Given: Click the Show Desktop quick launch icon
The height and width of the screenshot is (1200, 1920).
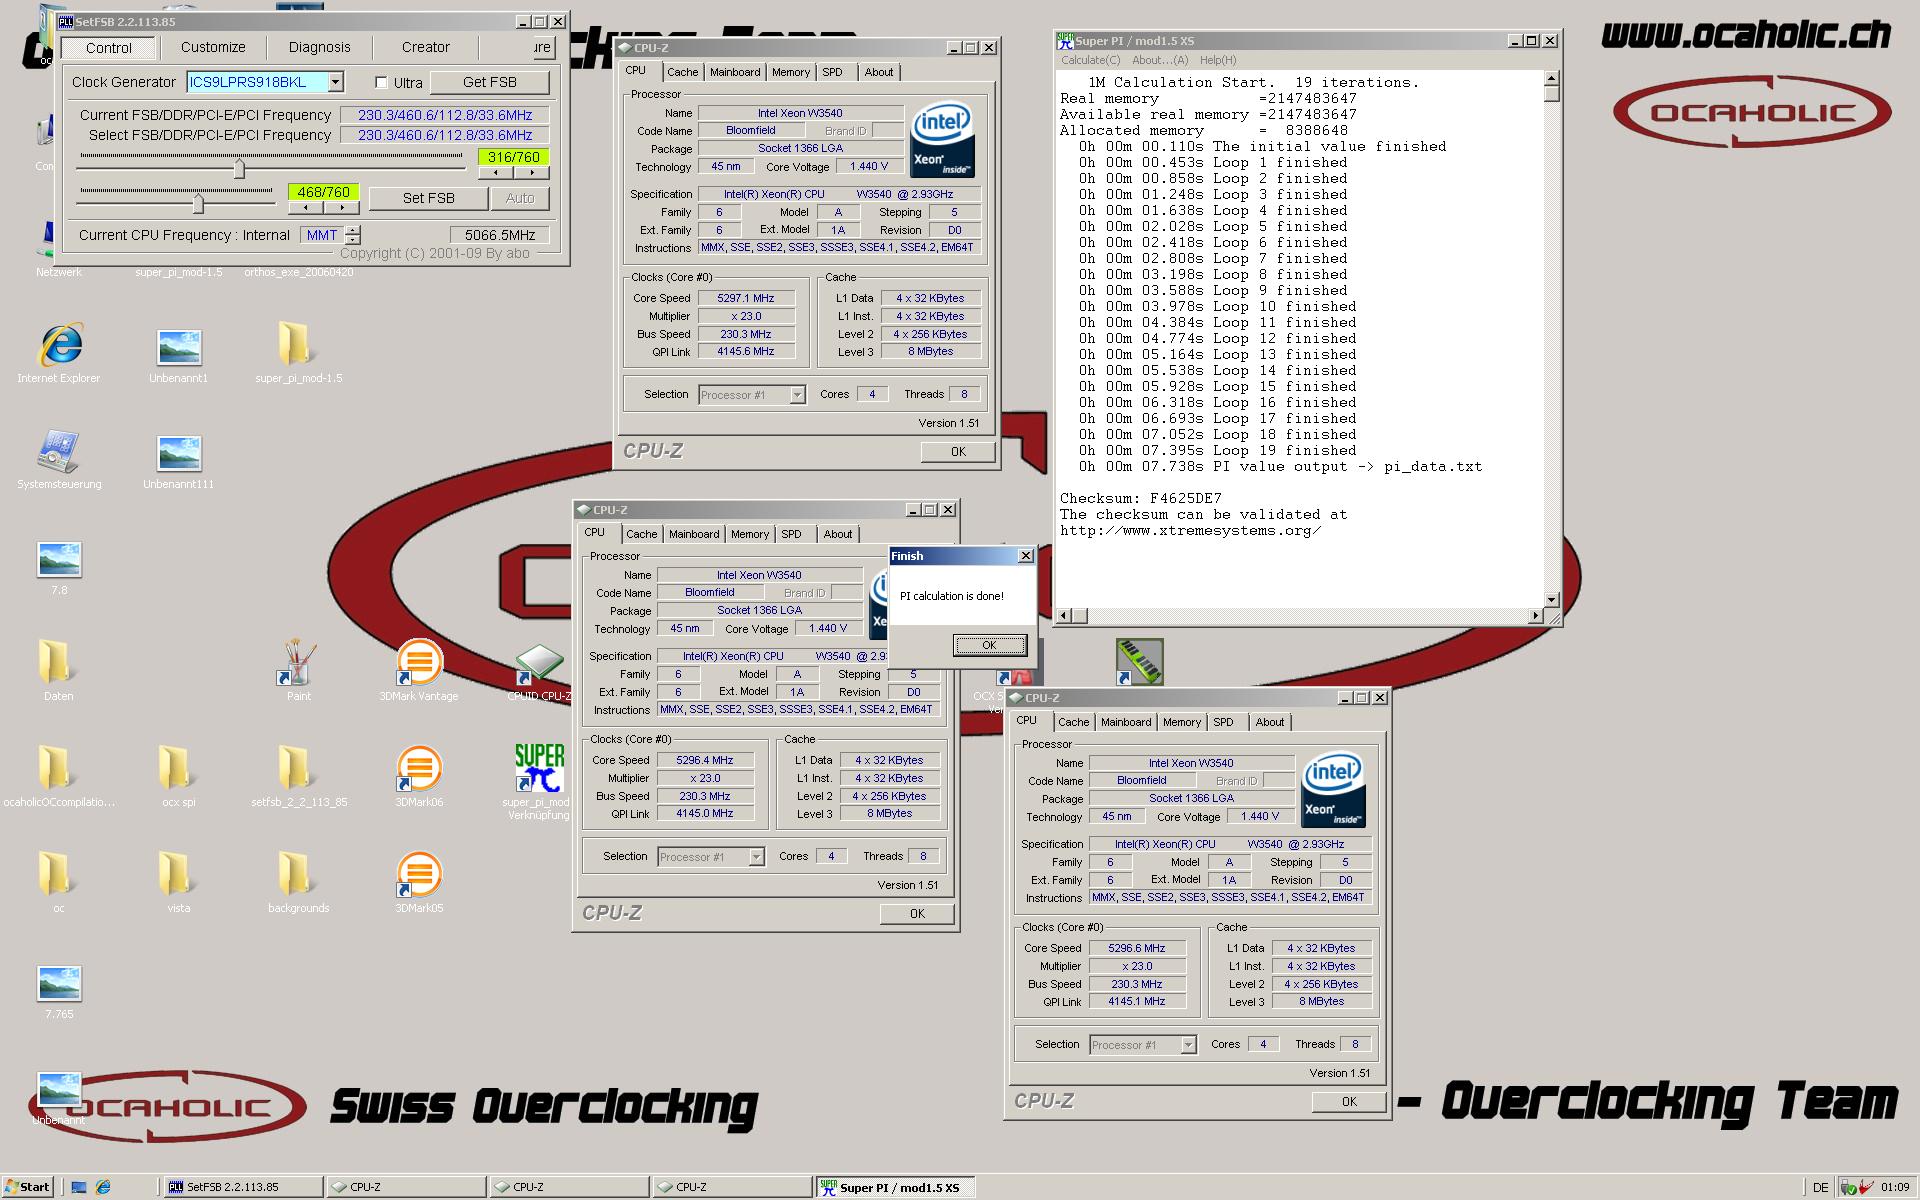Looking at the screenshot, I should click(x=78, y=1187).
